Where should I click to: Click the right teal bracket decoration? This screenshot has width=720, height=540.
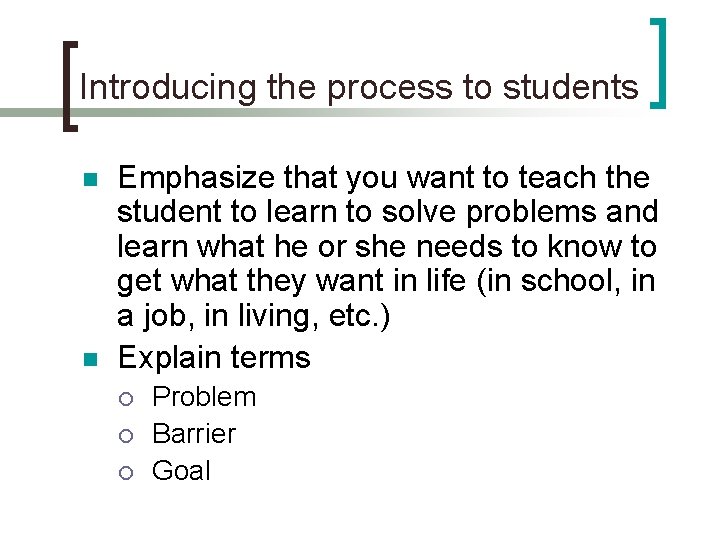click(661, 62)
